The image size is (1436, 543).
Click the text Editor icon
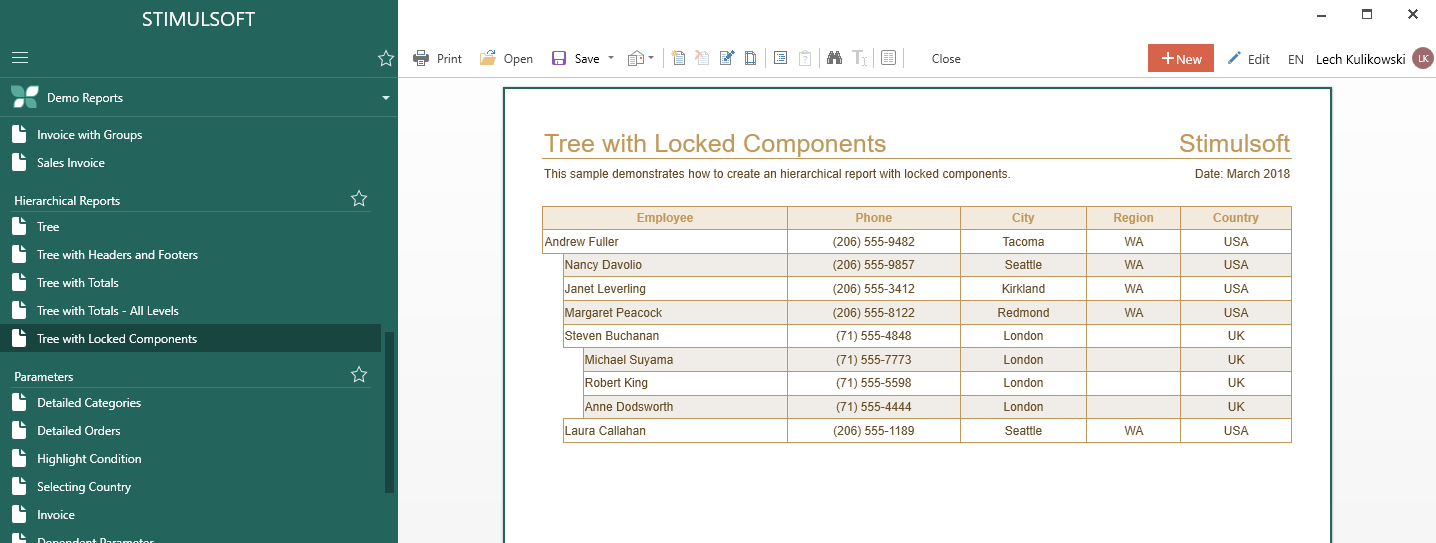859,58
